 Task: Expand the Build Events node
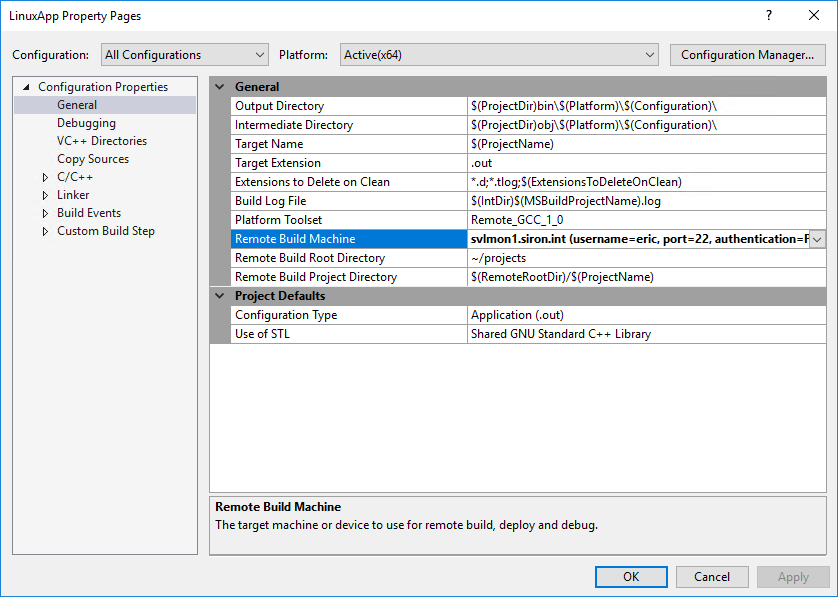[45, 214]
